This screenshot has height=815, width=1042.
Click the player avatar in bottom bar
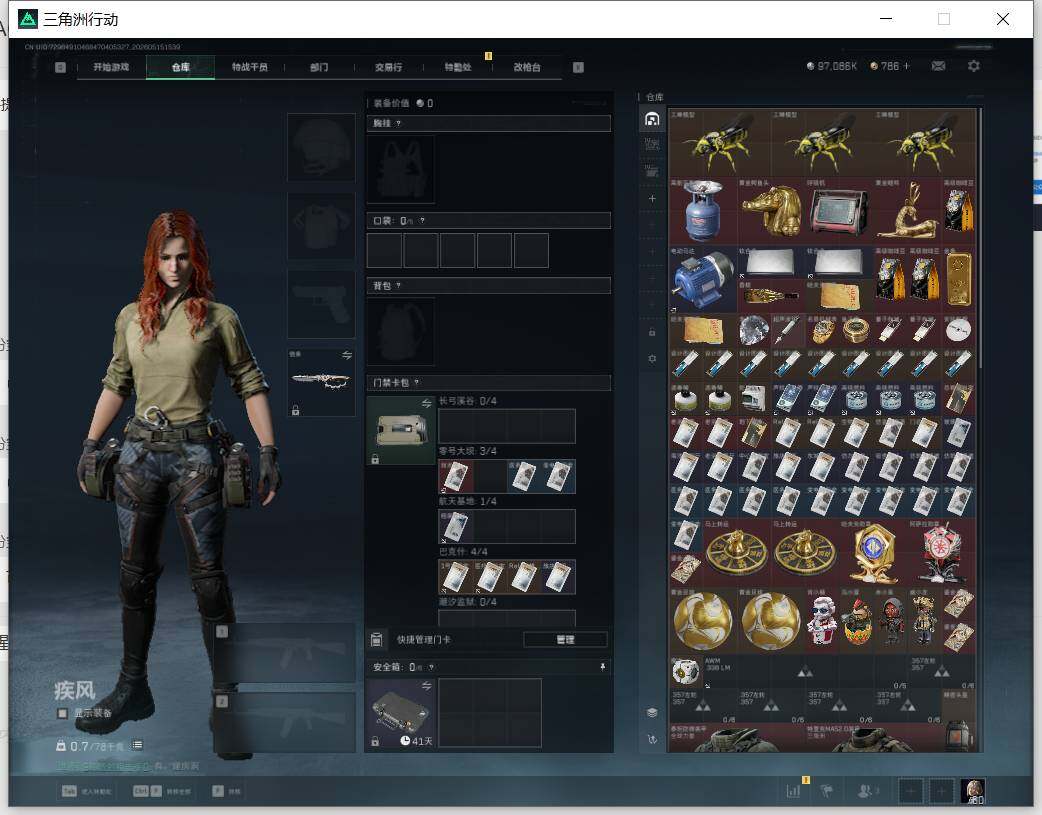tap(973, 791)
